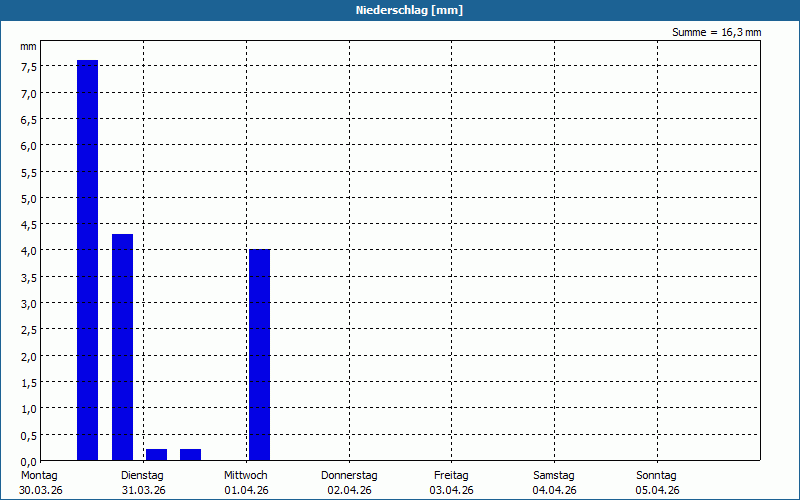Viewport: 800px width, 500px height.
Task: Click the Summe = 16,3 mm total label
Action: point(716,32)
